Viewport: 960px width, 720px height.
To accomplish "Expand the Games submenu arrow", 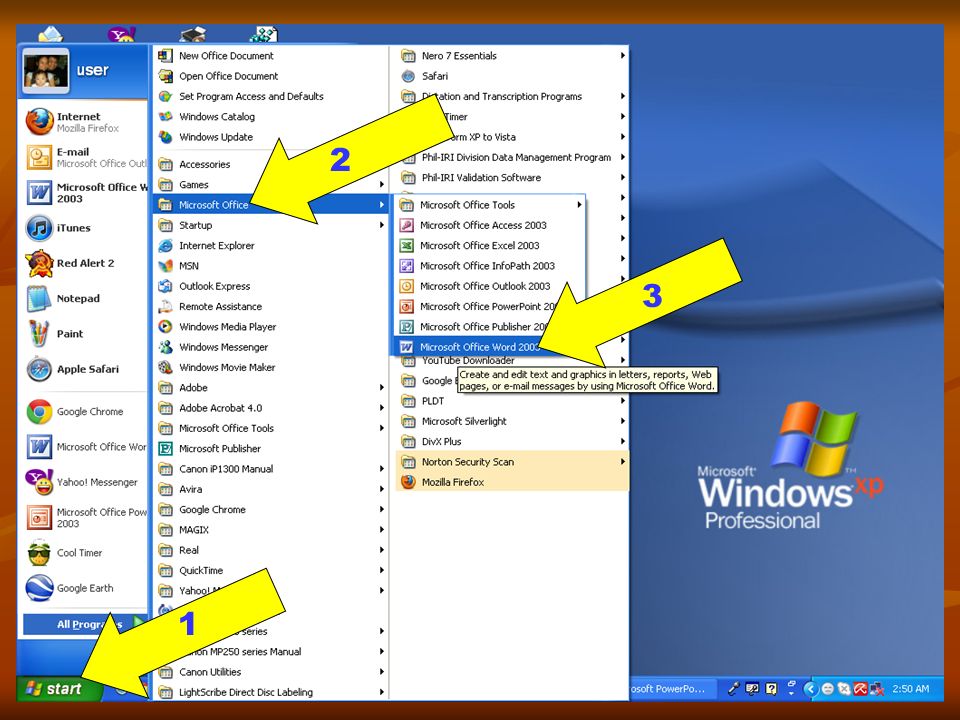I will [381, 184].
